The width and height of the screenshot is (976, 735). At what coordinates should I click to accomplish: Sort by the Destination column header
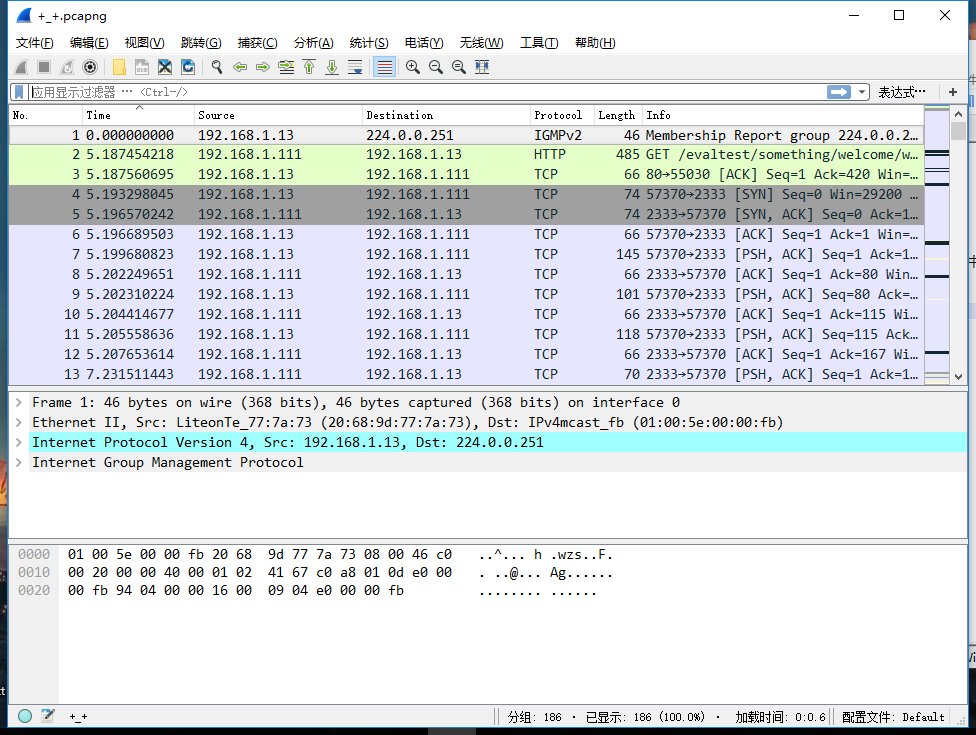click(x=446, y=115)
